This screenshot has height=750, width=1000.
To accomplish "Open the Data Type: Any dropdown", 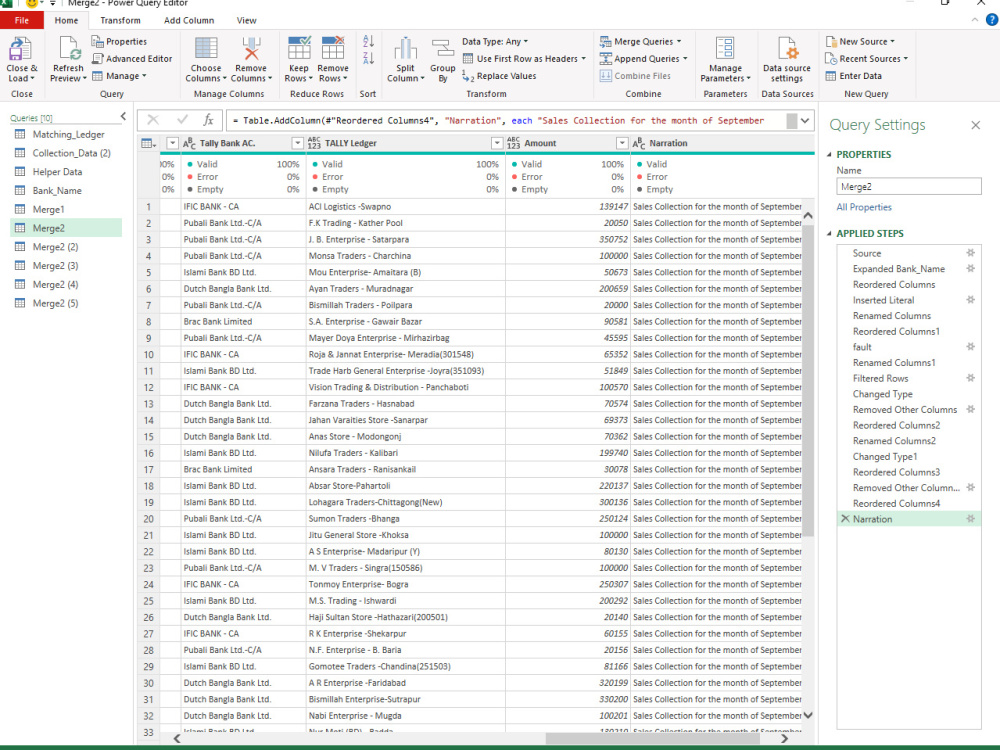I will point(495,41).
